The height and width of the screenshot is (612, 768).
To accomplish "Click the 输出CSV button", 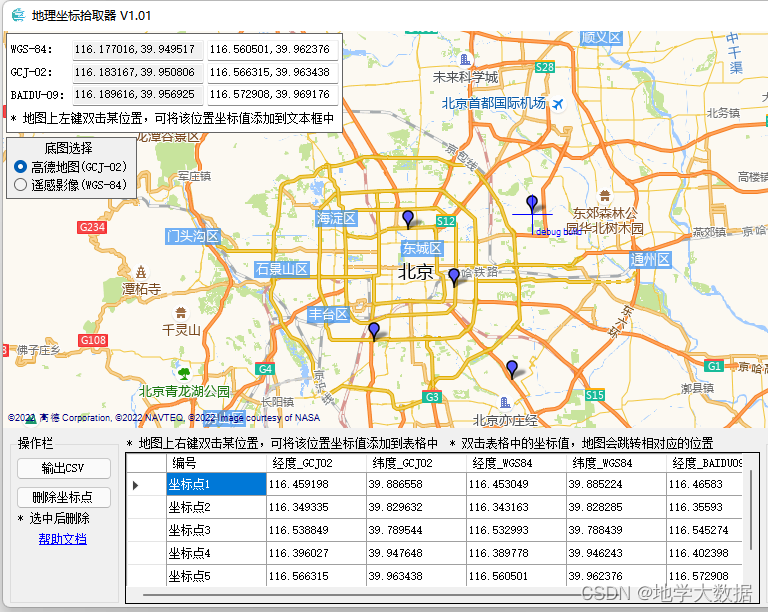I will 64,468.
